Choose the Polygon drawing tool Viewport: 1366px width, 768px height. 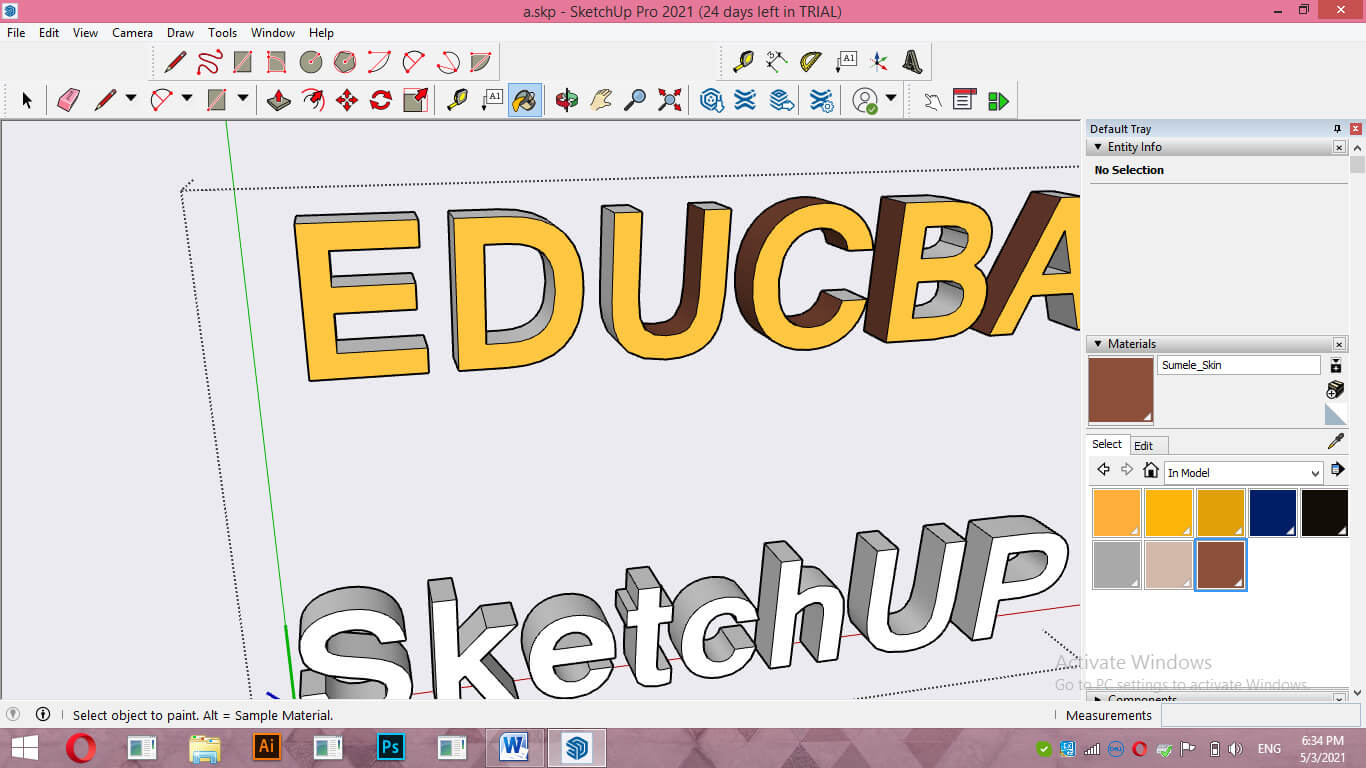point(345,62)
